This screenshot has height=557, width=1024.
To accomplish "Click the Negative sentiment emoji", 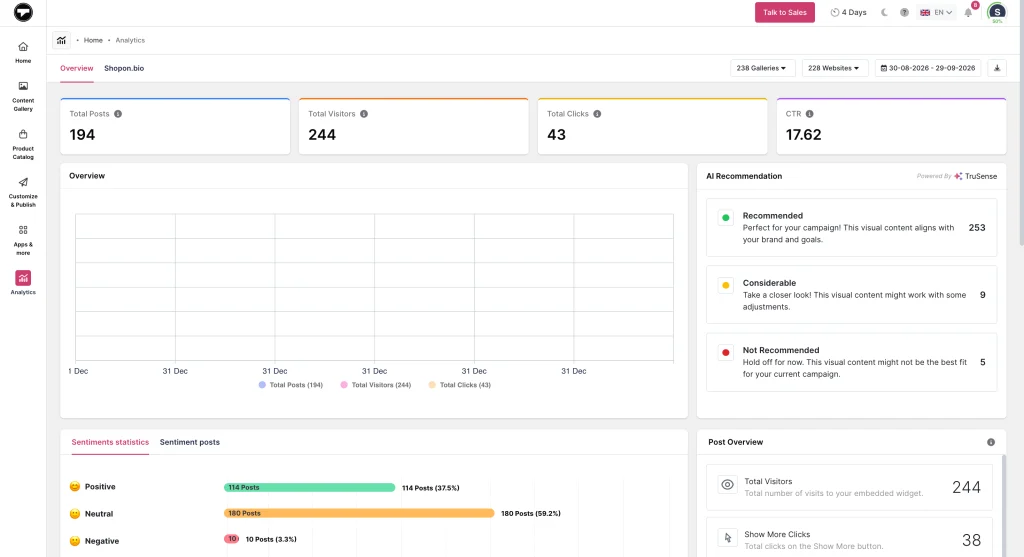I will (75, 541).
